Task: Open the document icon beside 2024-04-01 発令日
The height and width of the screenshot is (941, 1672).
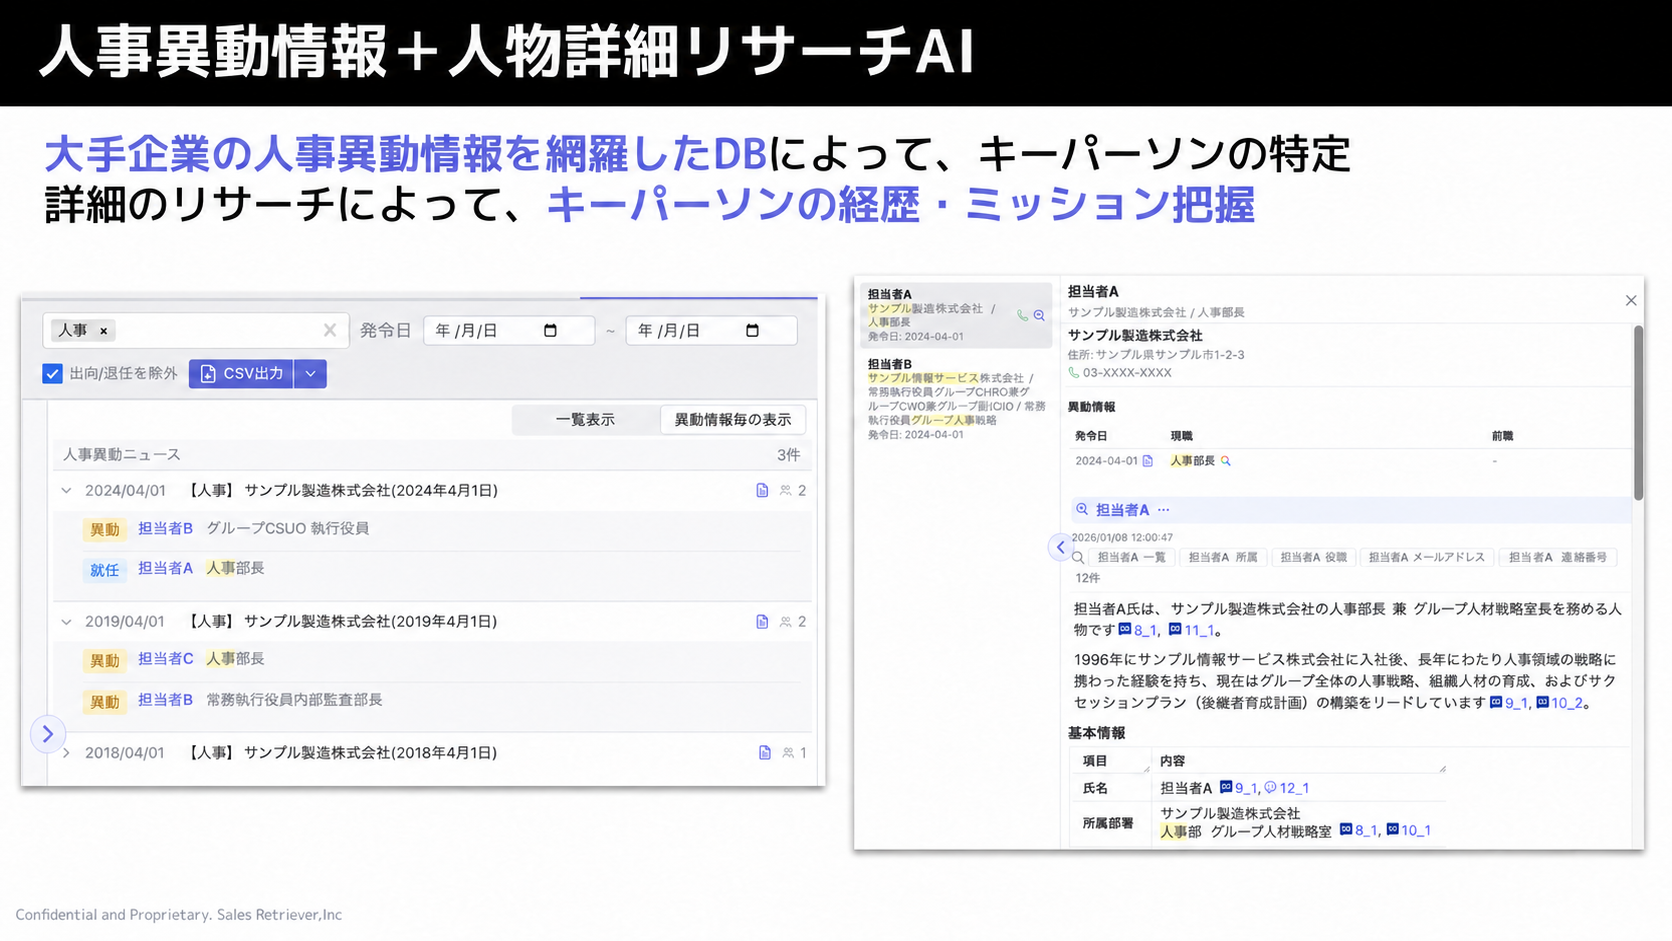Action: (x=1148, y=461)
